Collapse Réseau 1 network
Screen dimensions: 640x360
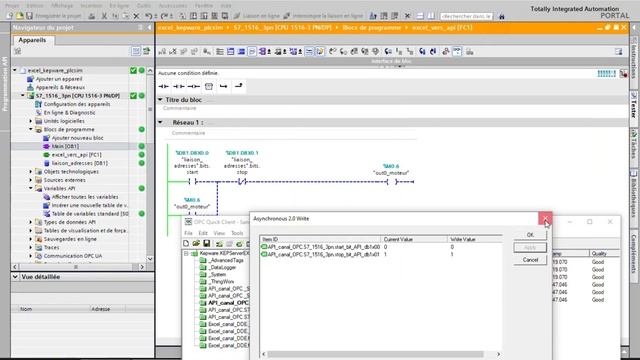tap(160, 122)
